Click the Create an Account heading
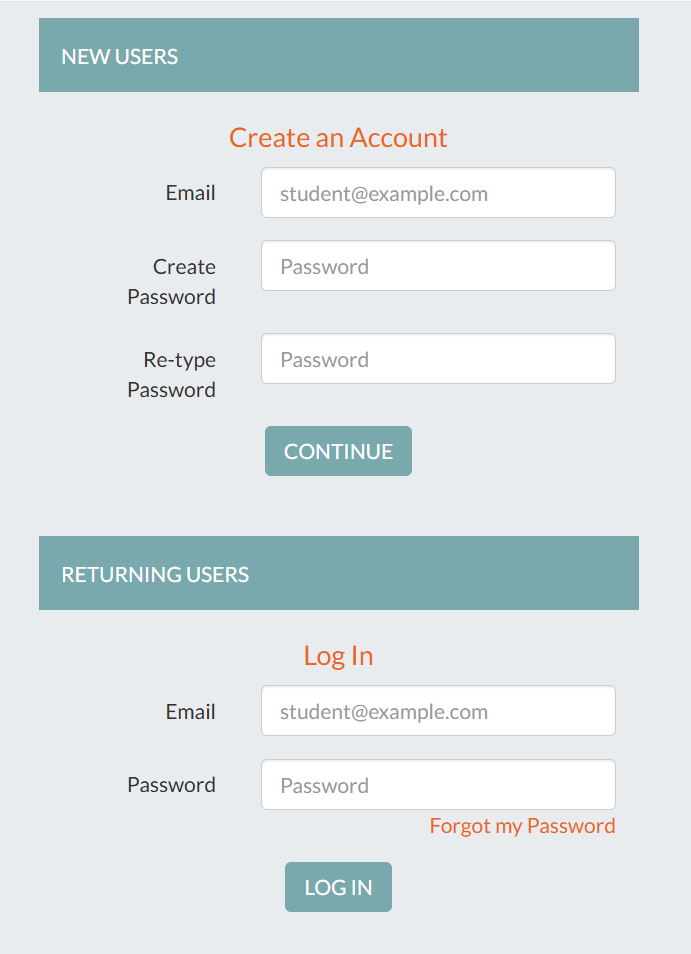Image resolution: width=691 pixels, height=954 pixels. coord(338,137)
